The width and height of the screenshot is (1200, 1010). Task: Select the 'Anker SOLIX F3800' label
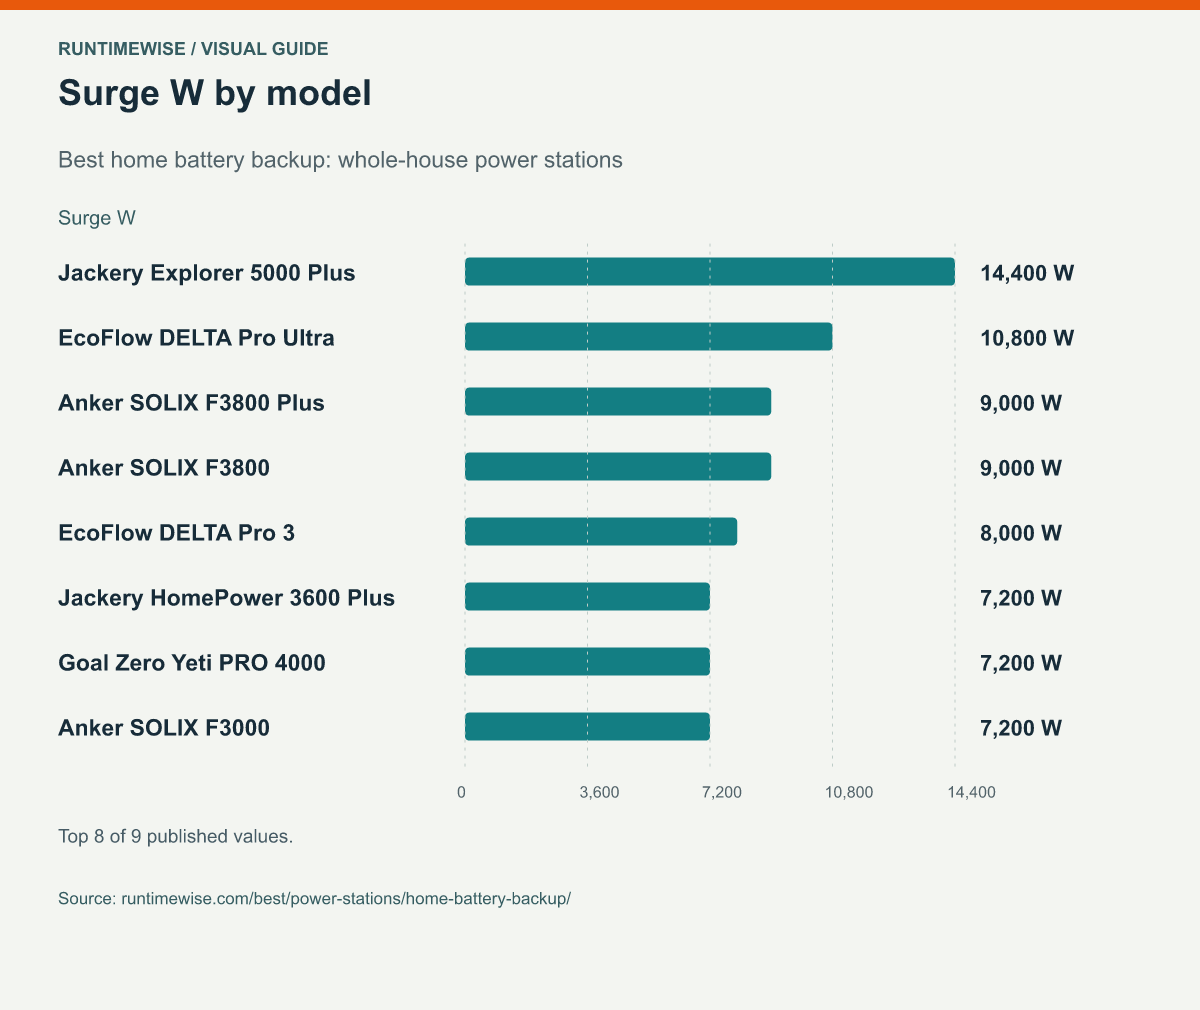164,468
